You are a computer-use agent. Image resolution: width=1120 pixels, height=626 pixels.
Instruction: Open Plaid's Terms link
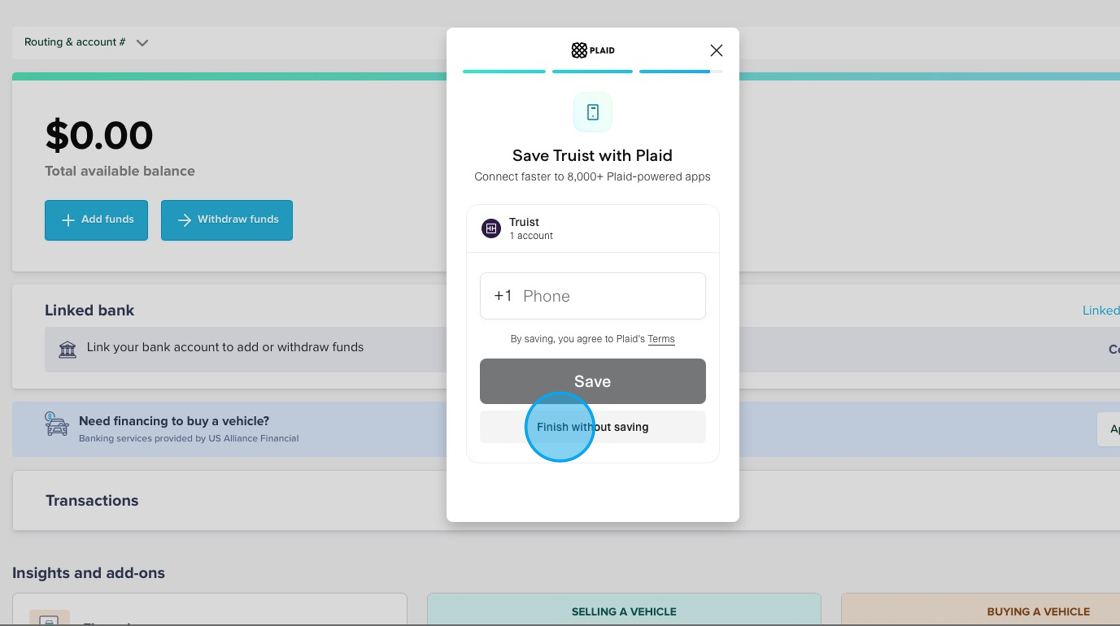(661, 339)
